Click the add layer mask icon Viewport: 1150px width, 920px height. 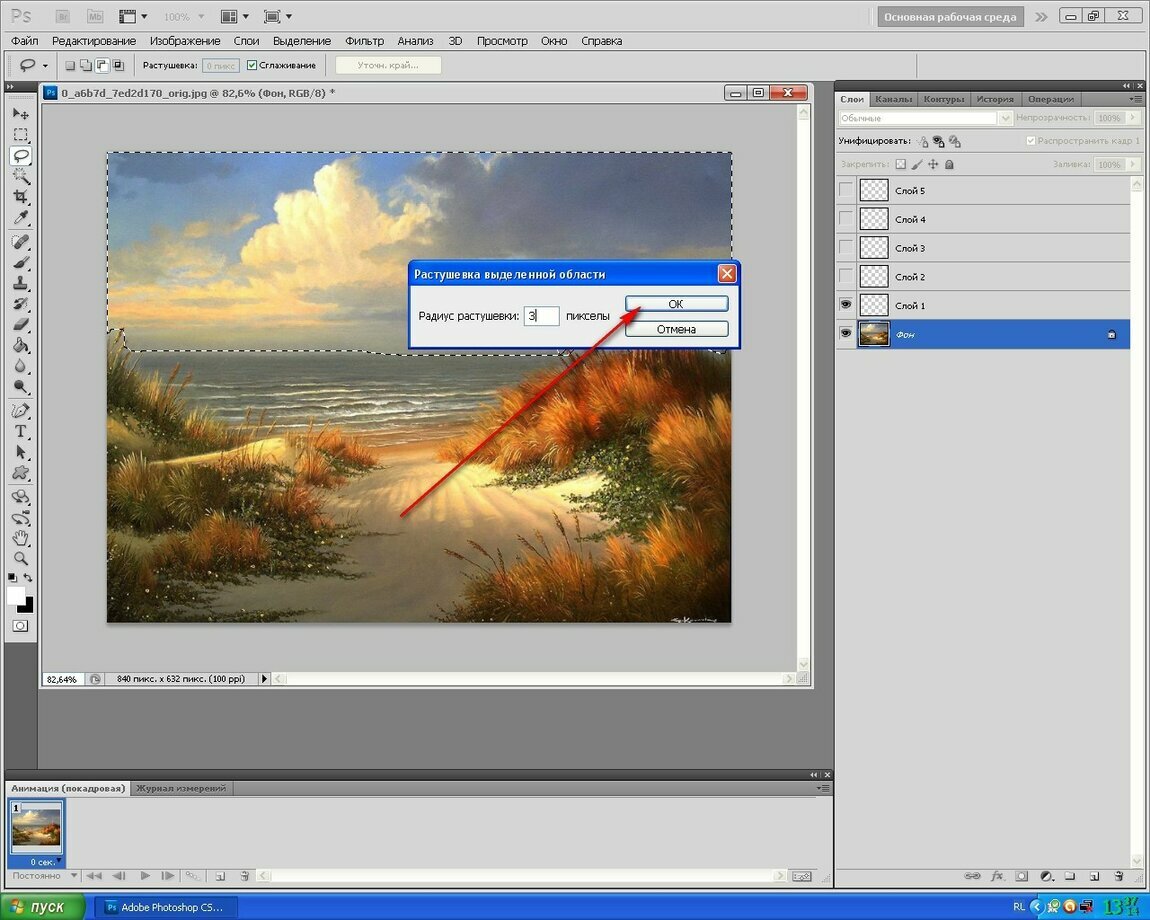[1022, 876]
